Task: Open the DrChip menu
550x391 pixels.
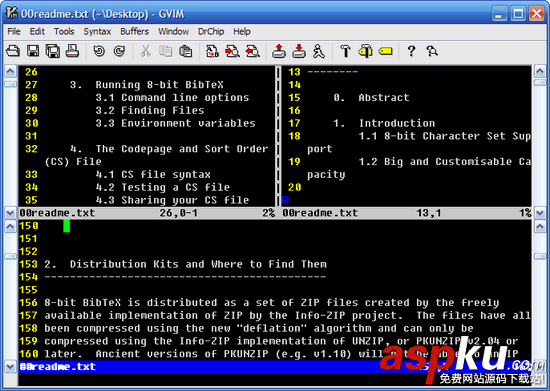Action: click(211, 32)
